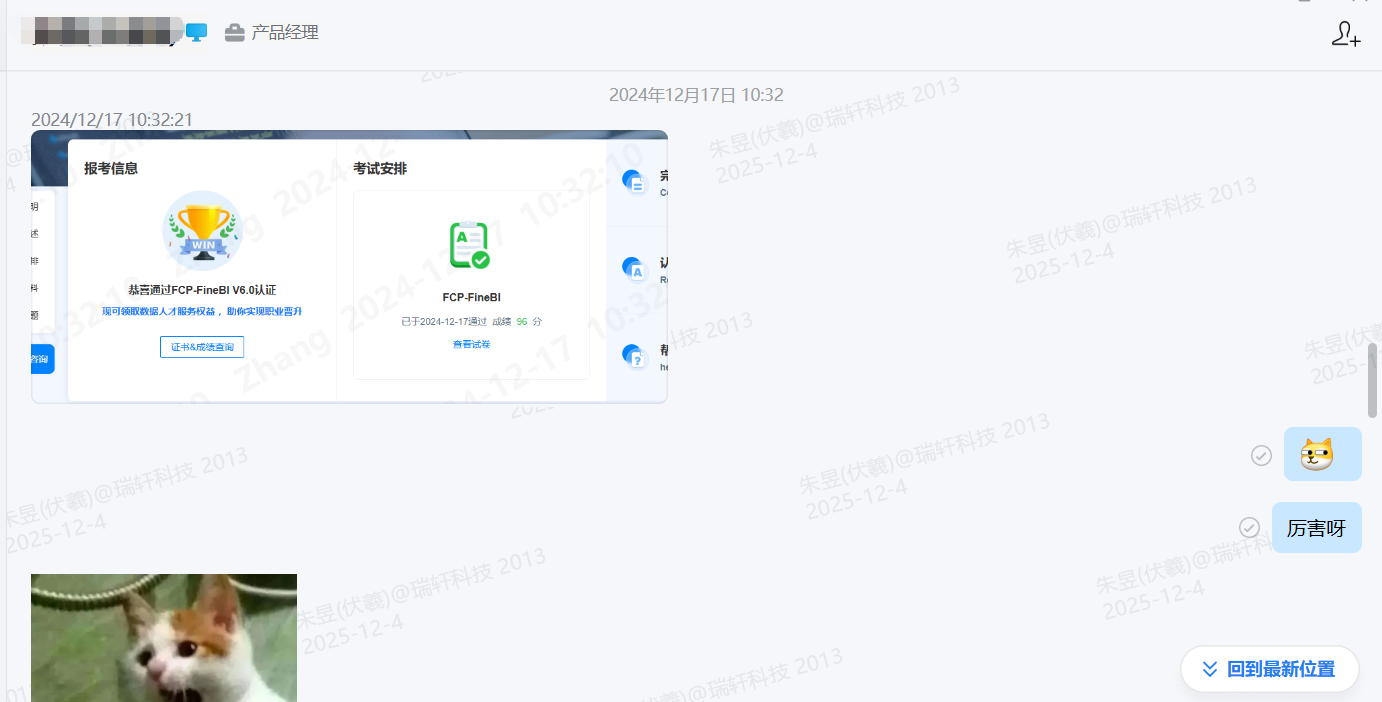This screenshot has width=1382, height=702.
Task: Click read-status checkmark beside emoji message
Action: pyautogui.click(x=1261, y=455)
